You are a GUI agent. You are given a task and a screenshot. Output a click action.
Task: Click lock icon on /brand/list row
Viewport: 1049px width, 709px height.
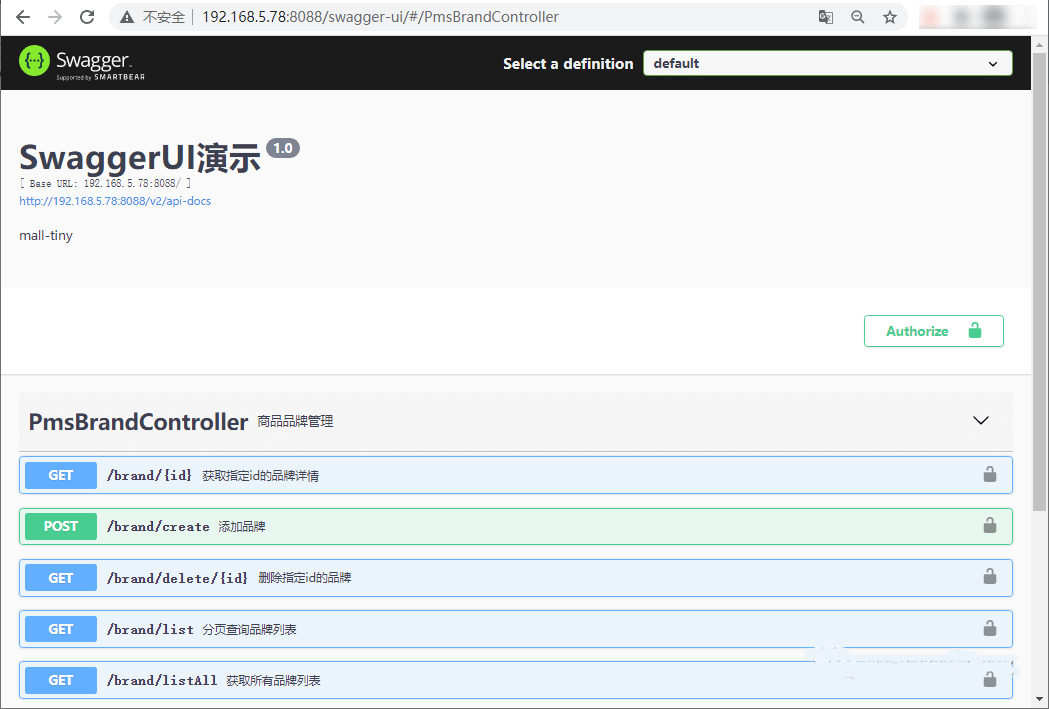pyautogui.click(x=989, y=628)
